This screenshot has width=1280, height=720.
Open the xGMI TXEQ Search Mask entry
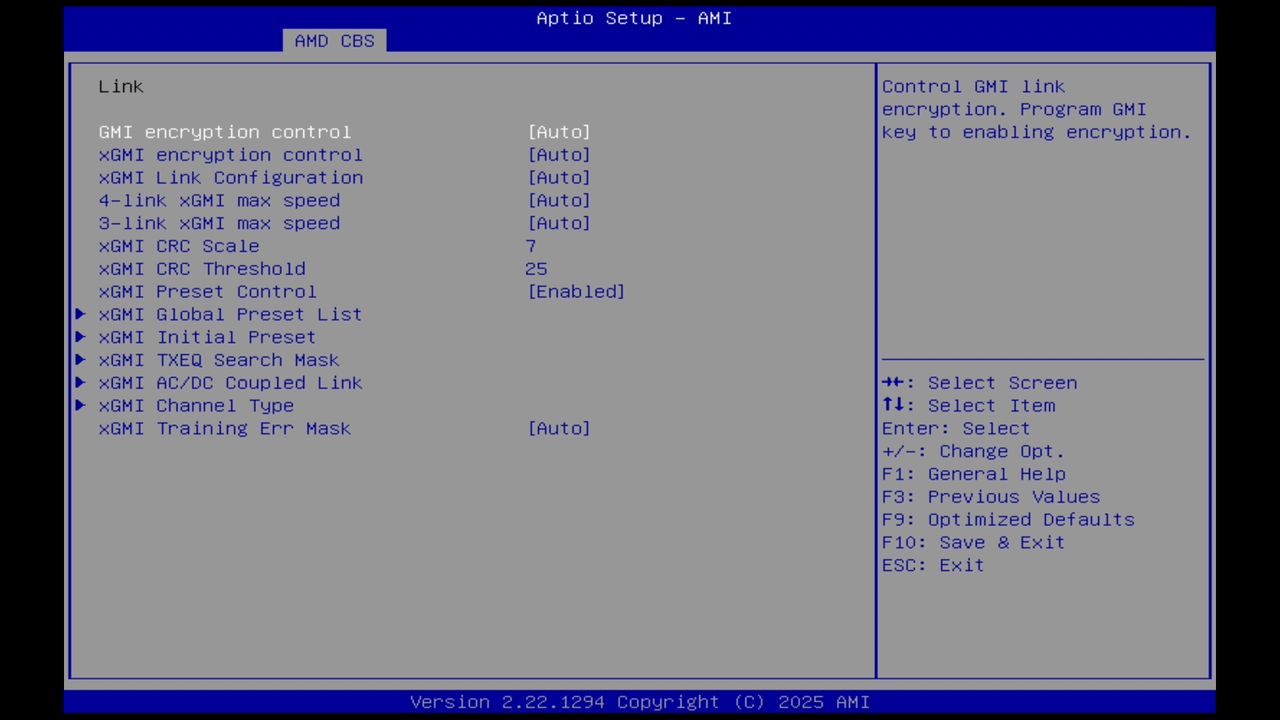click(x=218, y=360)
